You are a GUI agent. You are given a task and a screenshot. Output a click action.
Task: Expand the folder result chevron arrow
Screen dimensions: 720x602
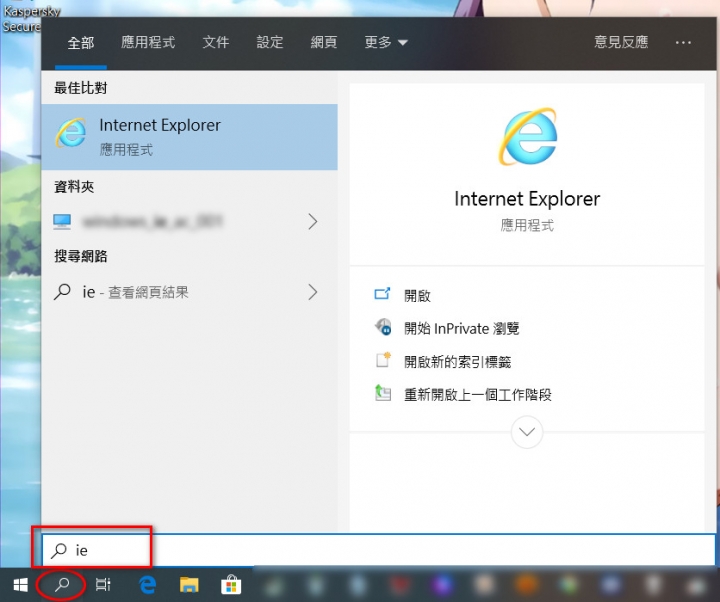coord(313,222)
